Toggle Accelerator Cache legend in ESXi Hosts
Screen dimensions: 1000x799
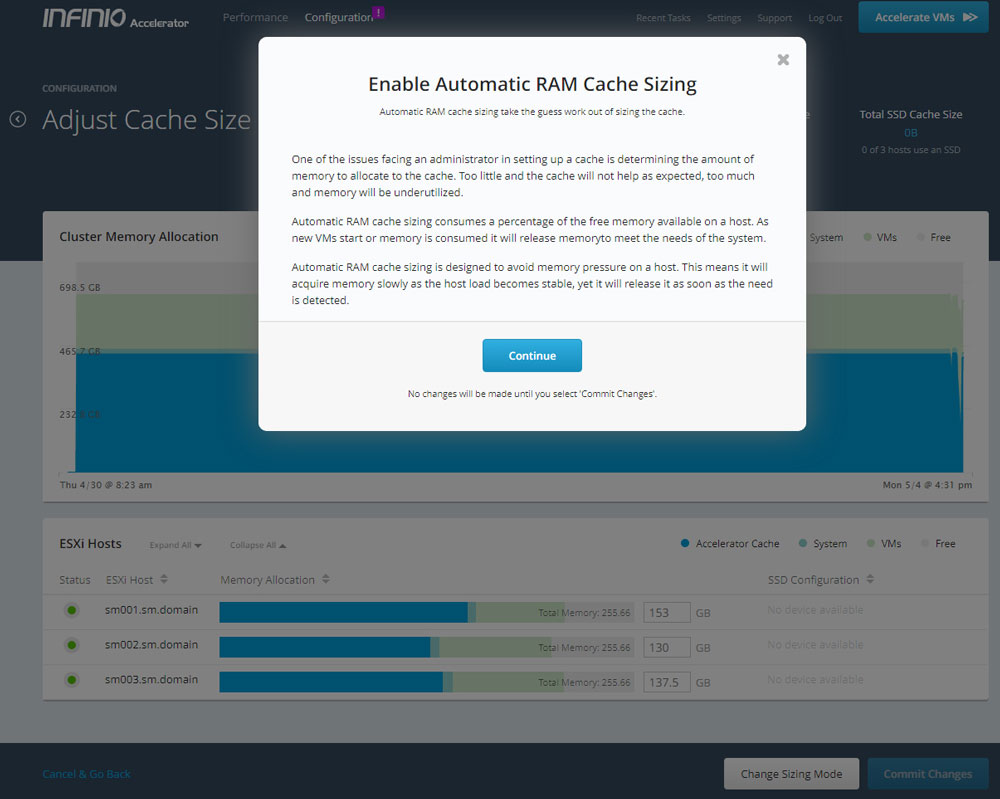pyautogui.click(x=730, y=544)
